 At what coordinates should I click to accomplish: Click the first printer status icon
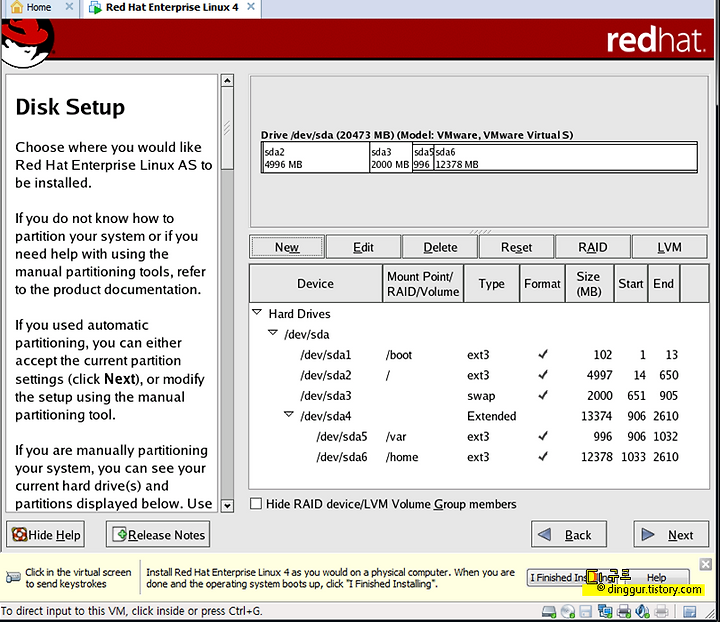coord(624,611)
